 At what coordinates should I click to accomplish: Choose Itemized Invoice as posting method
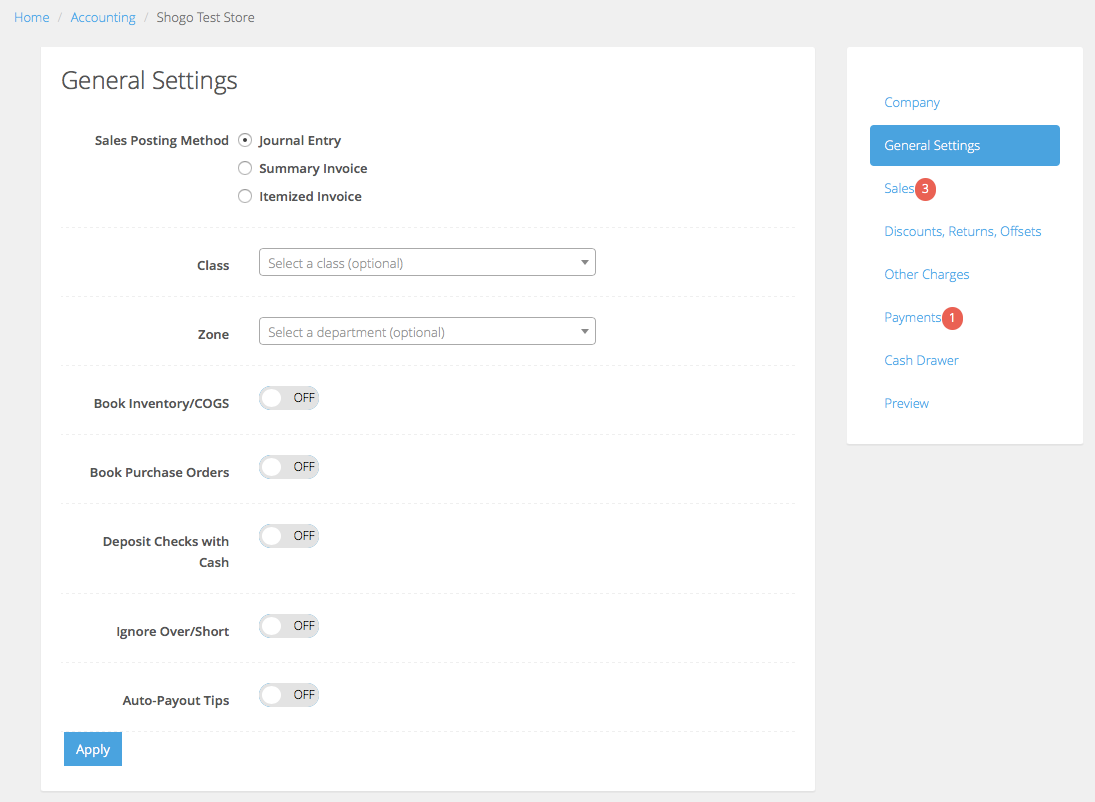tap(245, 196)
